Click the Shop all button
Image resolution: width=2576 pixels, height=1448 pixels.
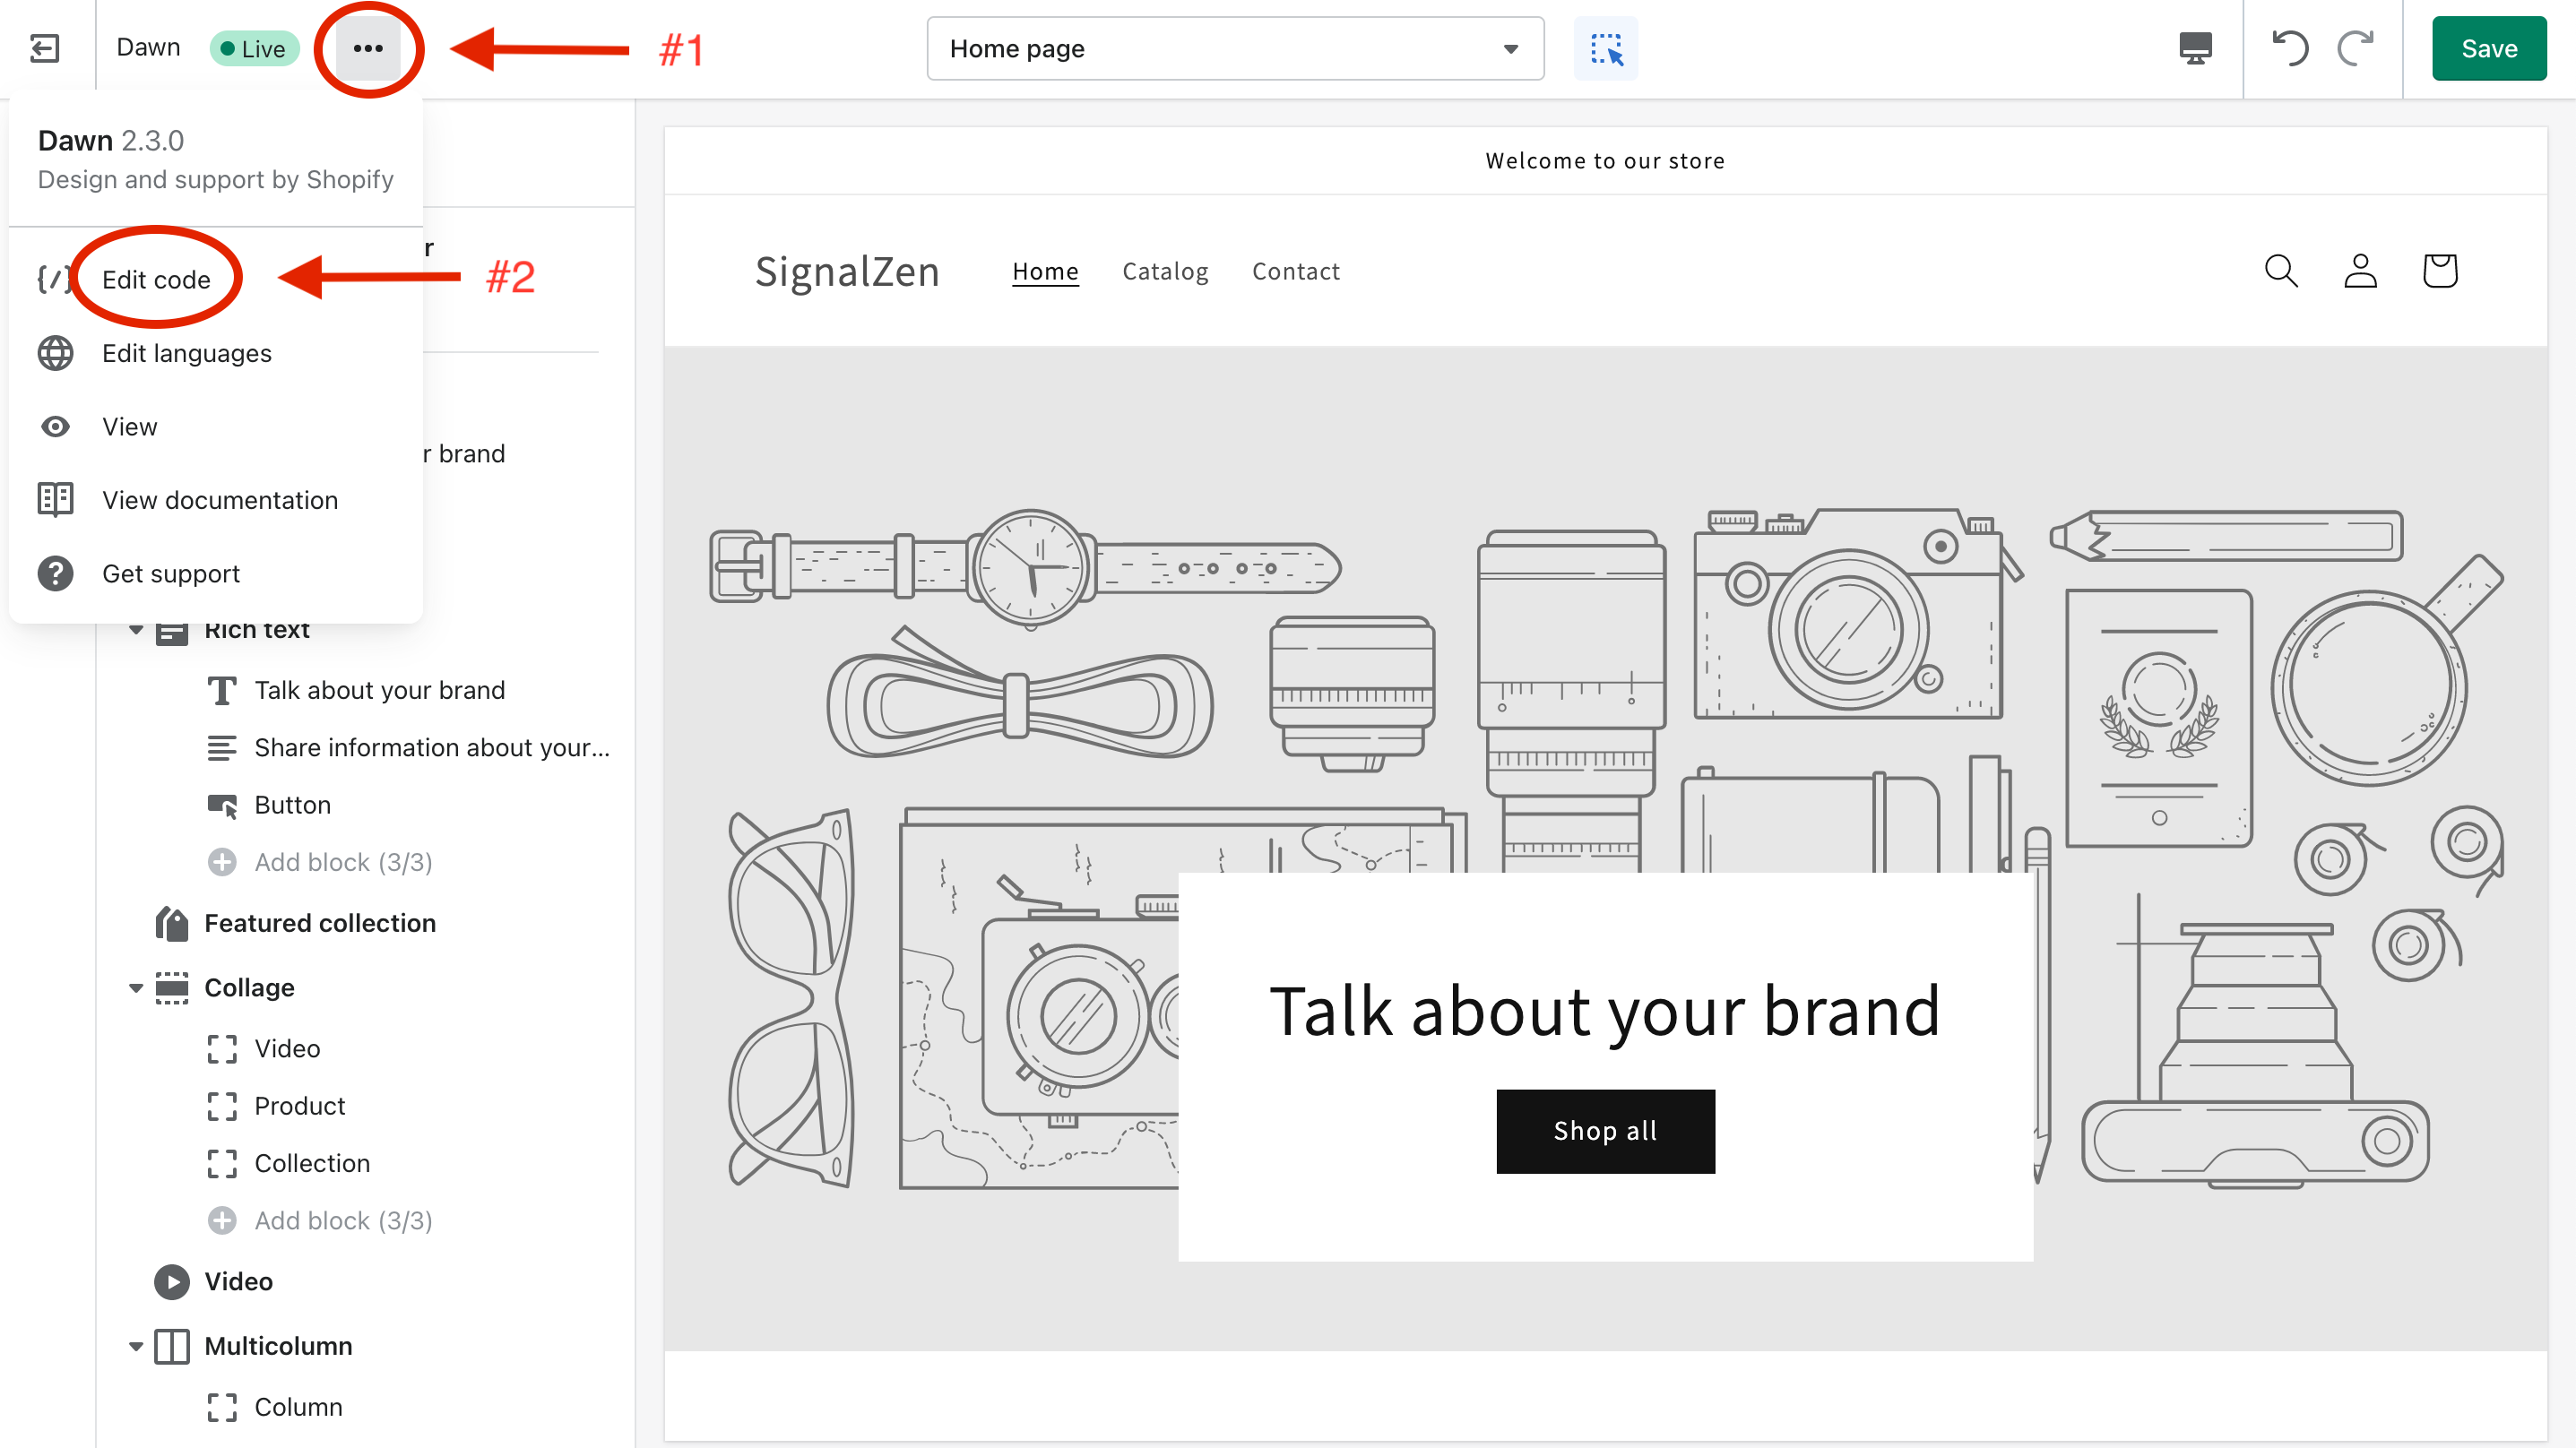(1605, 1131)
